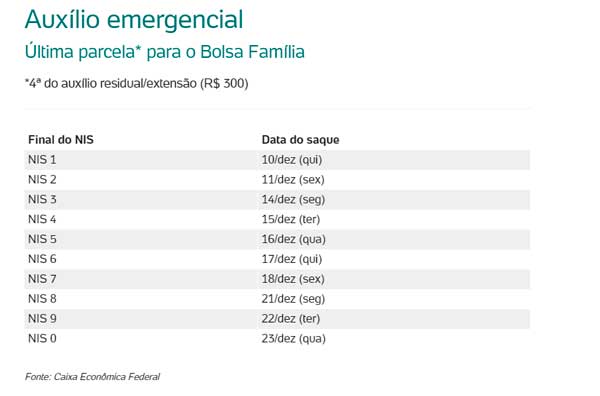Select the 10/dez (qui) date cell

click(x=292, y=160)
